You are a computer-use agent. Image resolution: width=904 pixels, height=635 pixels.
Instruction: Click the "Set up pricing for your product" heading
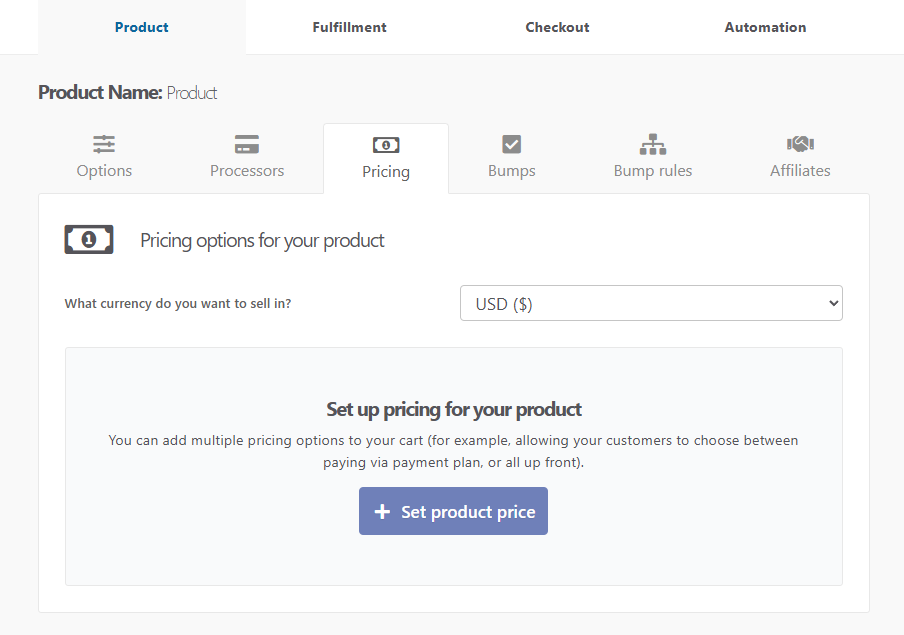coord(454,409)
